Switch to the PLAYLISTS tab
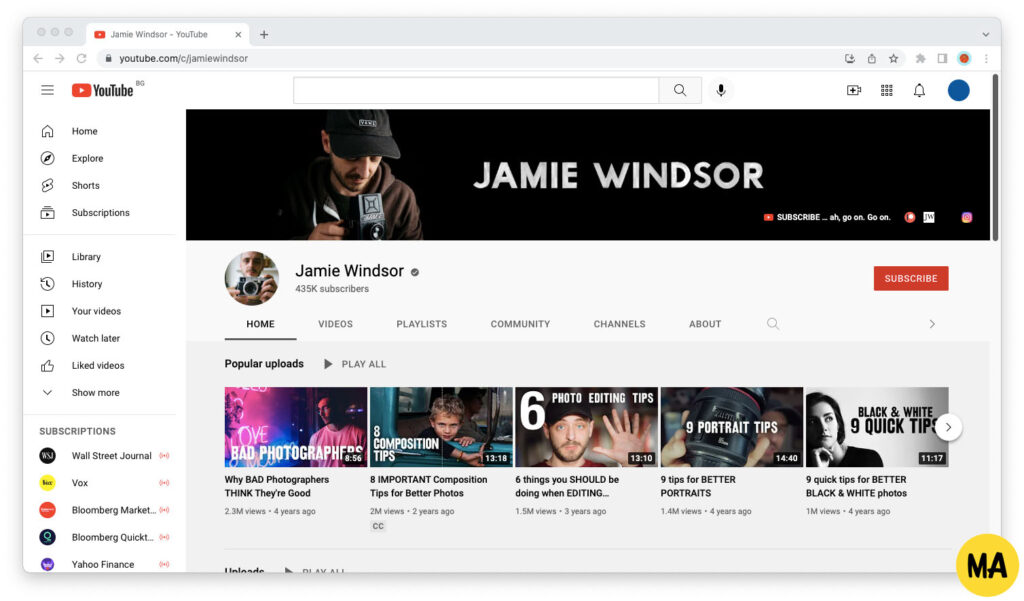 click(422, 324)
